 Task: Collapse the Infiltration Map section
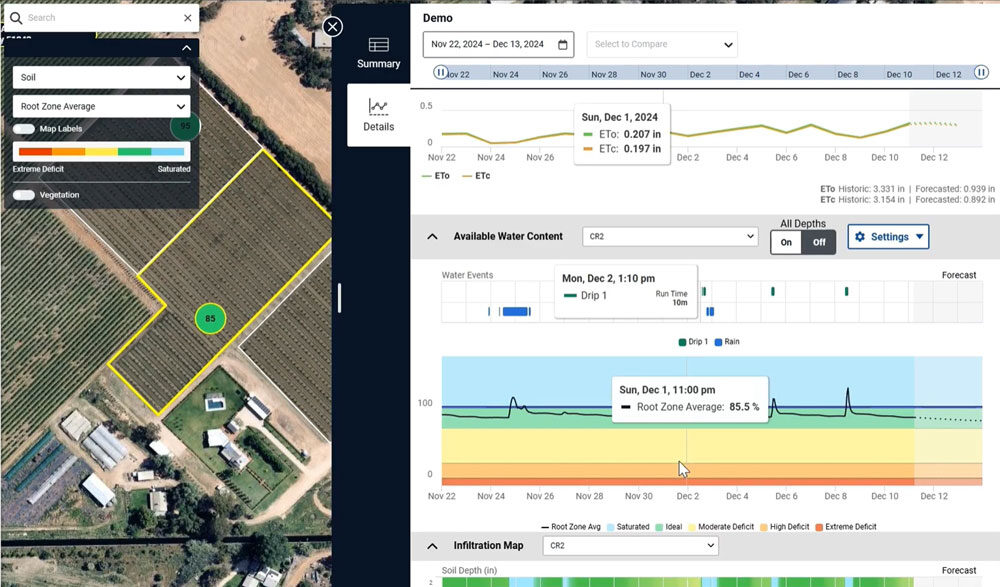tap(432, 546)
